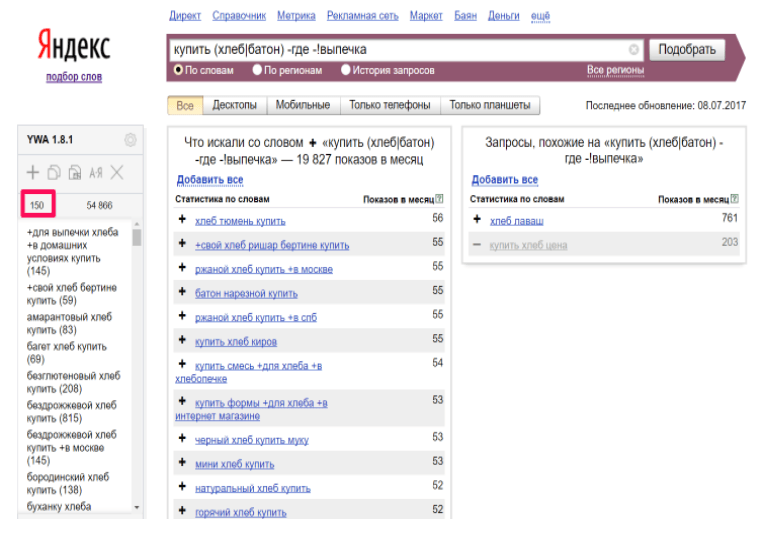Open the 'Метрика' top link
Viewport: 778px width, 544px height.
[x=296, y=16]
